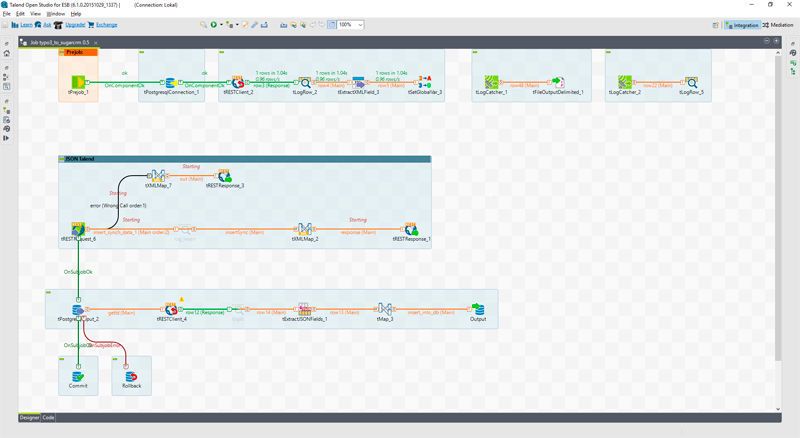Viewport: 800px width, 438px height.
Task: Open the Window menu
Action: click(56, 14)
